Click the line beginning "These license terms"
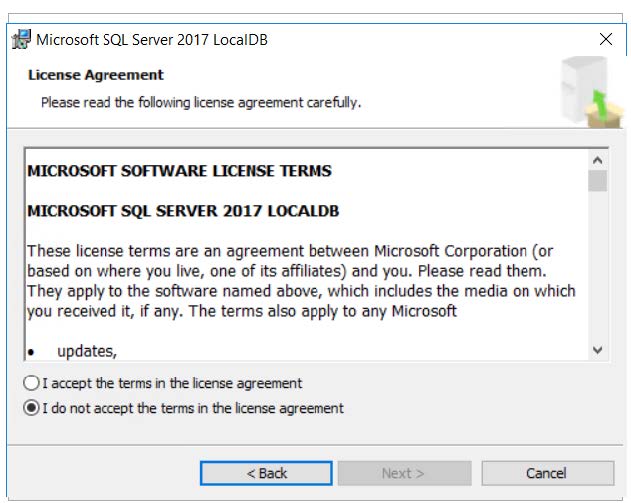This screenshot has width=631, height=503. click(290, 250)
